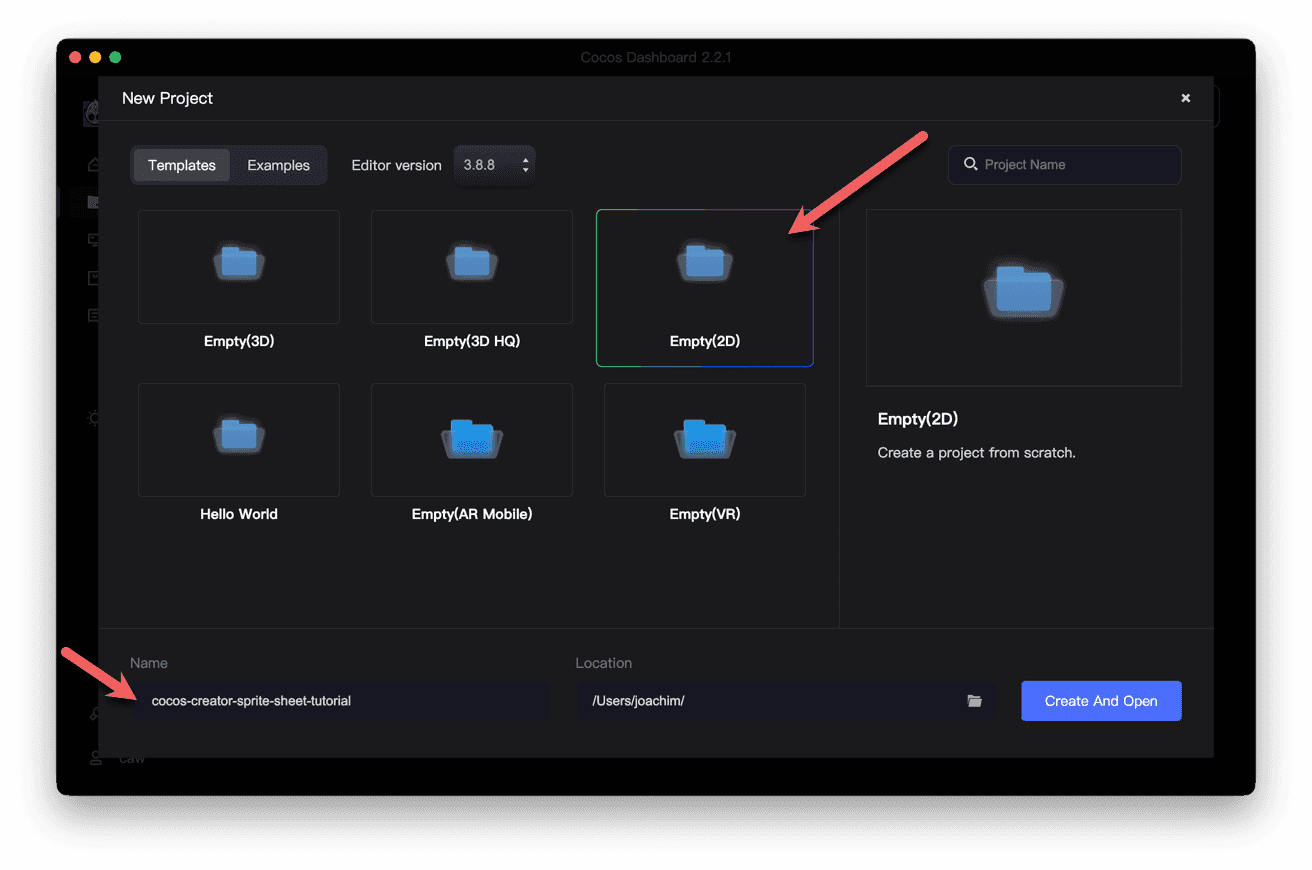Click the Project Name search field
Viewport: 1312px width, 870px height.
click(1065, 165)
